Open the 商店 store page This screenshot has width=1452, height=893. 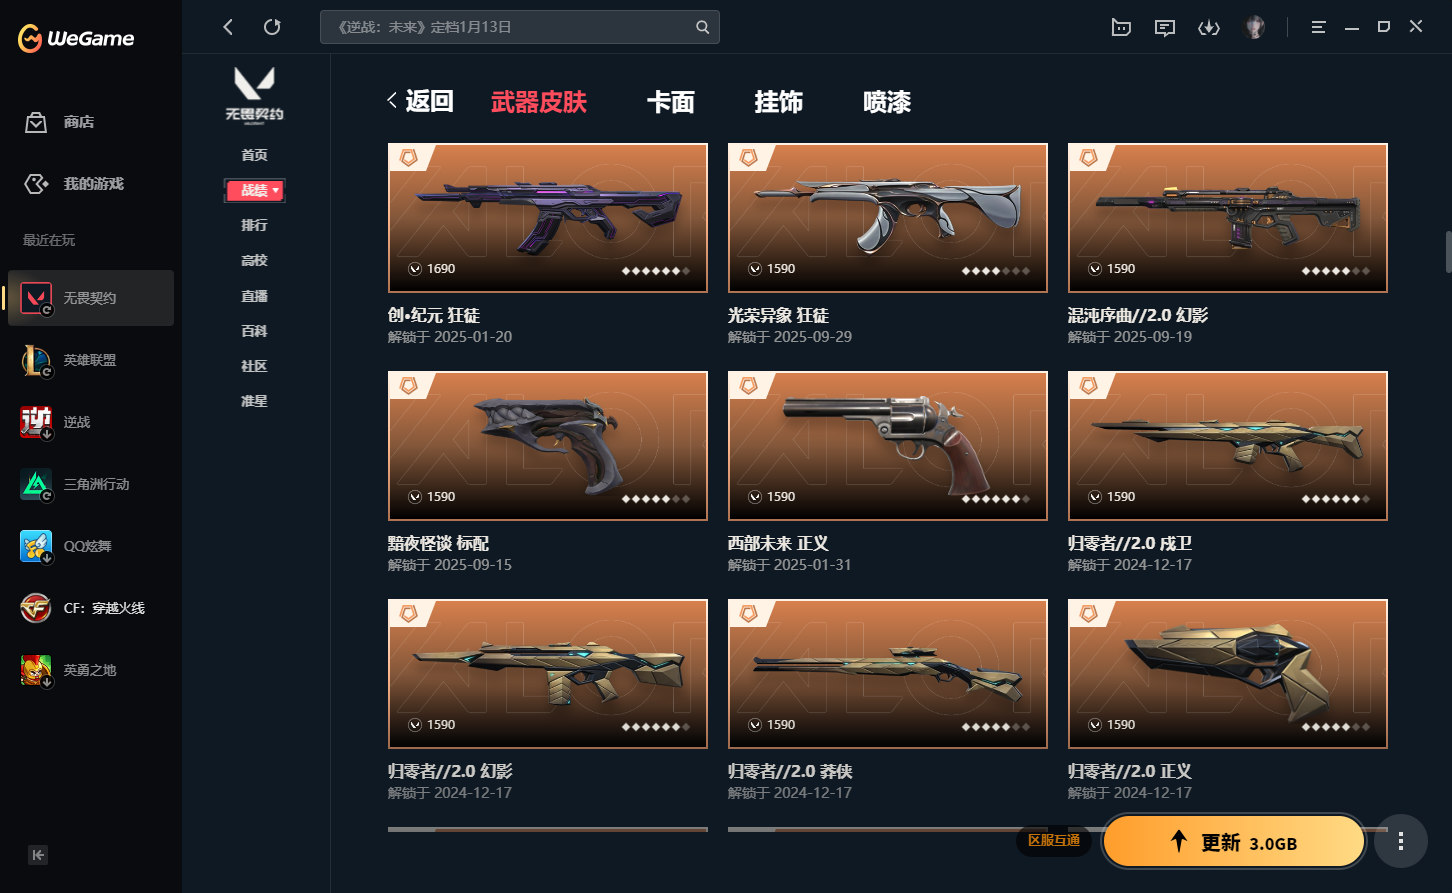tap(60, 122)
